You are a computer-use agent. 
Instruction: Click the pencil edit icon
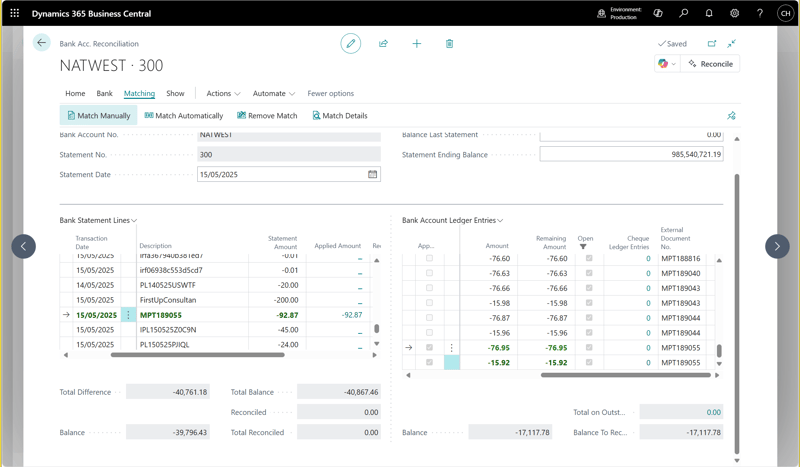coord(350,43)
